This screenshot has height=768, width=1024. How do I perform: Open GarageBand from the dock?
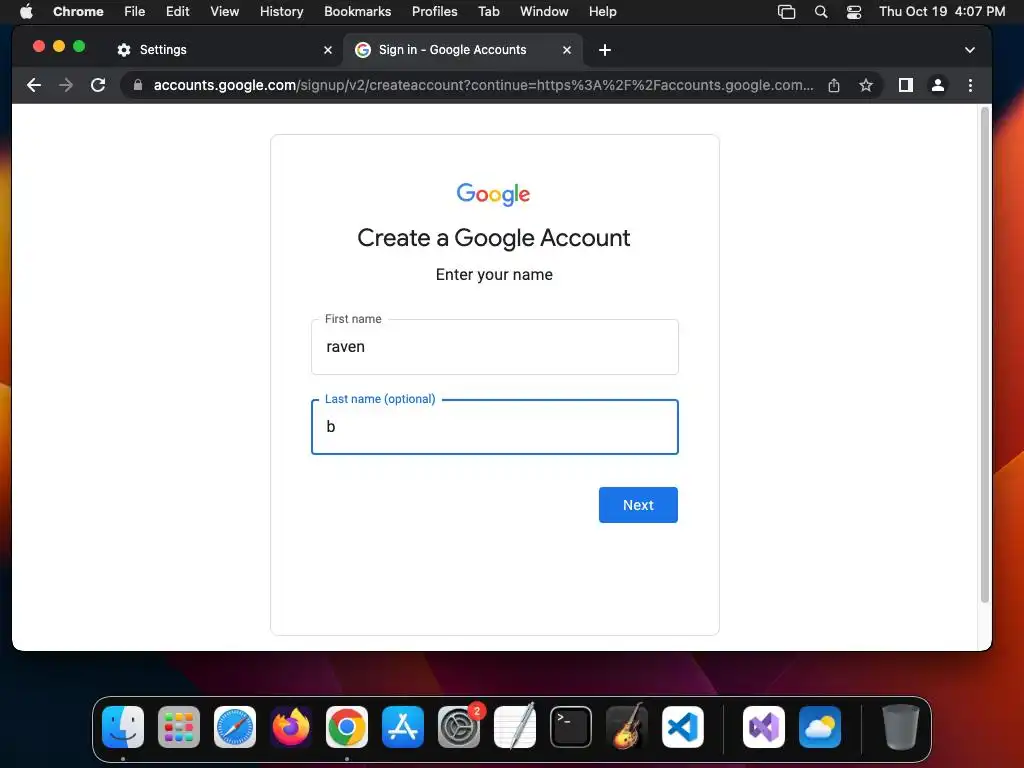(627, 727)
